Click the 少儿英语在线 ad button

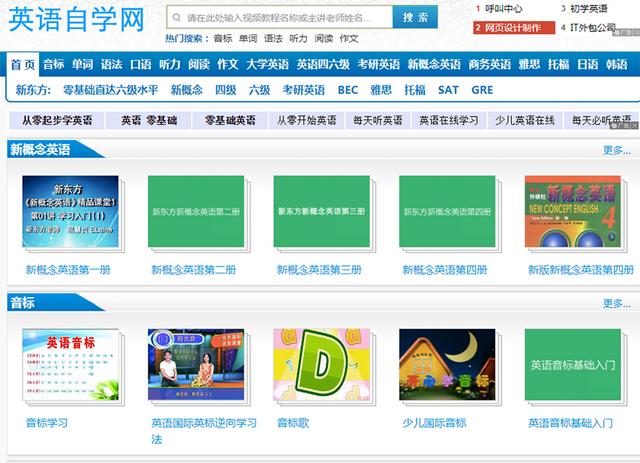pos(524,120)
